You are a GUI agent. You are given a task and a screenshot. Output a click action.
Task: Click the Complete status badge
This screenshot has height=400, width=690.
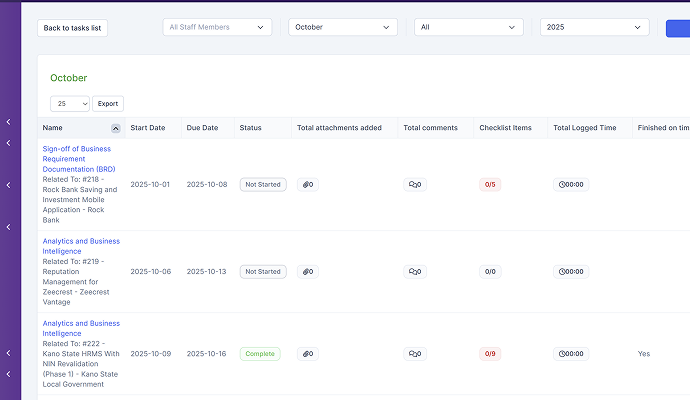(x=260, y=354)
